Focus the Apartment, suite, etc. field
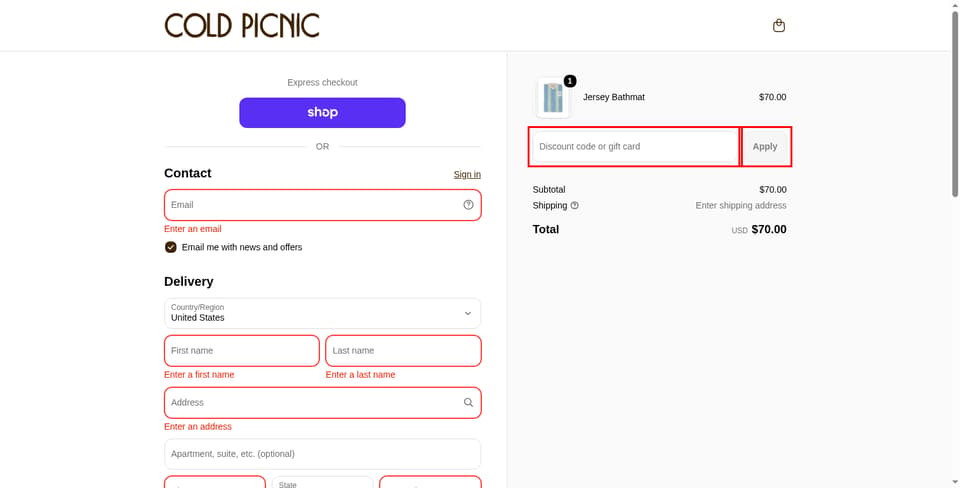Image resolution: width=960 pixels, height=488 pixels. [x=323, y=454]
